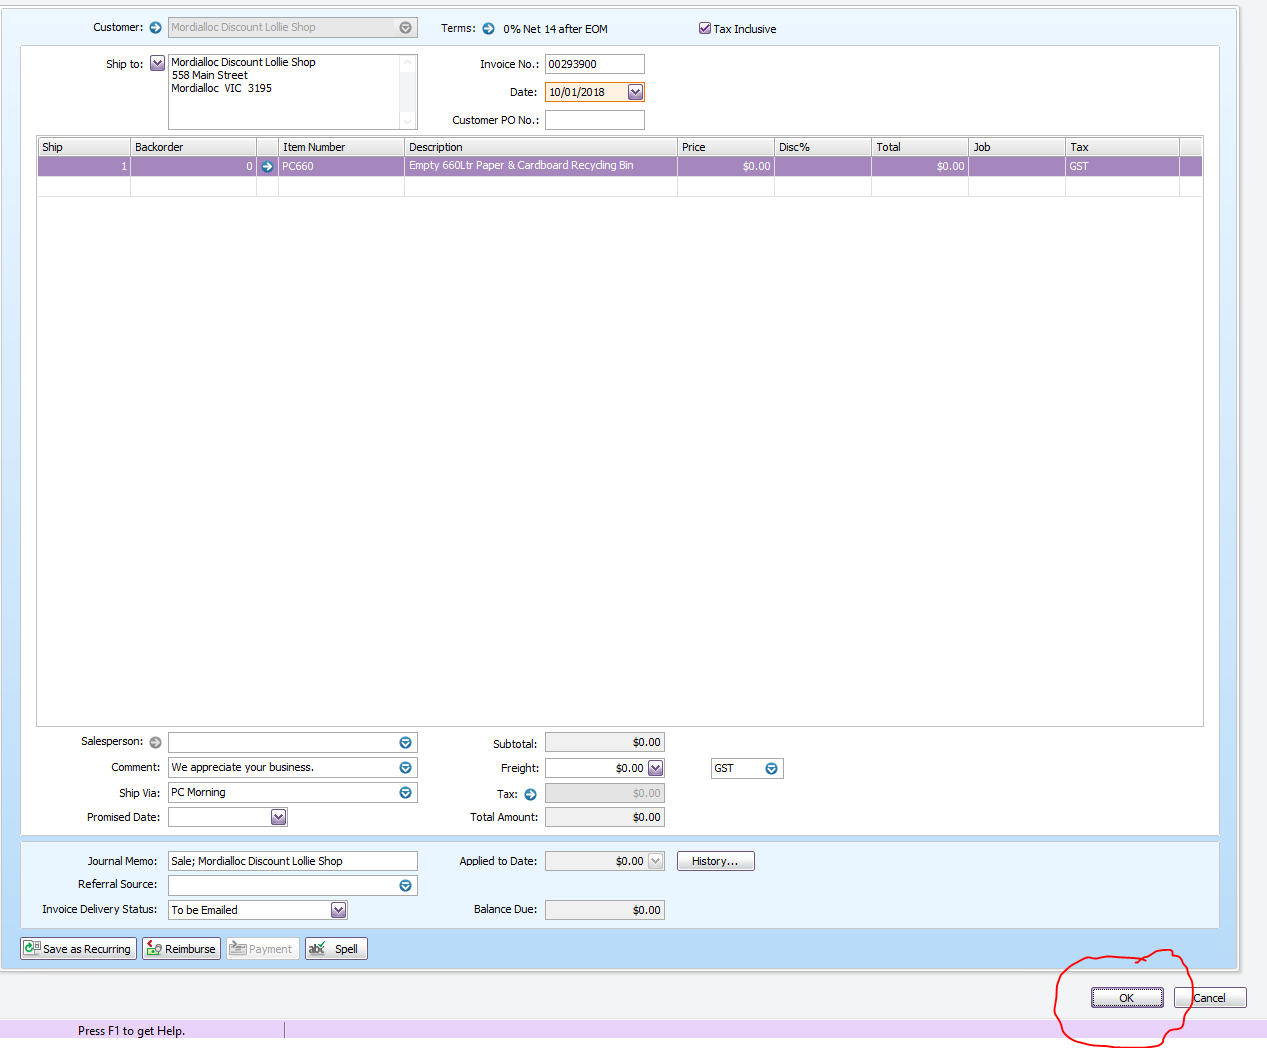Image resolution: width=1267 pixels, height=1048 pixels.
Task: Open the Comment selection list
Action: (405, 768)
